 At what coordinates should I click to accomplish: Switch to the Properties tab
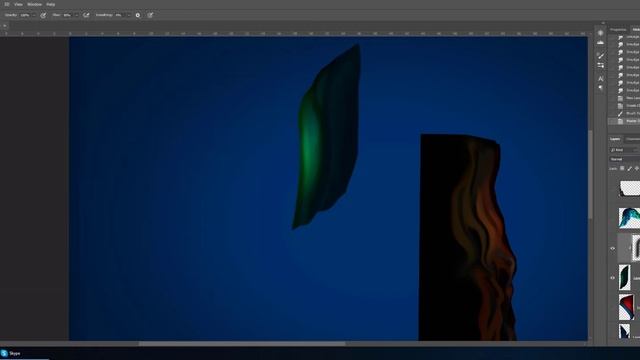pos(618,29)
